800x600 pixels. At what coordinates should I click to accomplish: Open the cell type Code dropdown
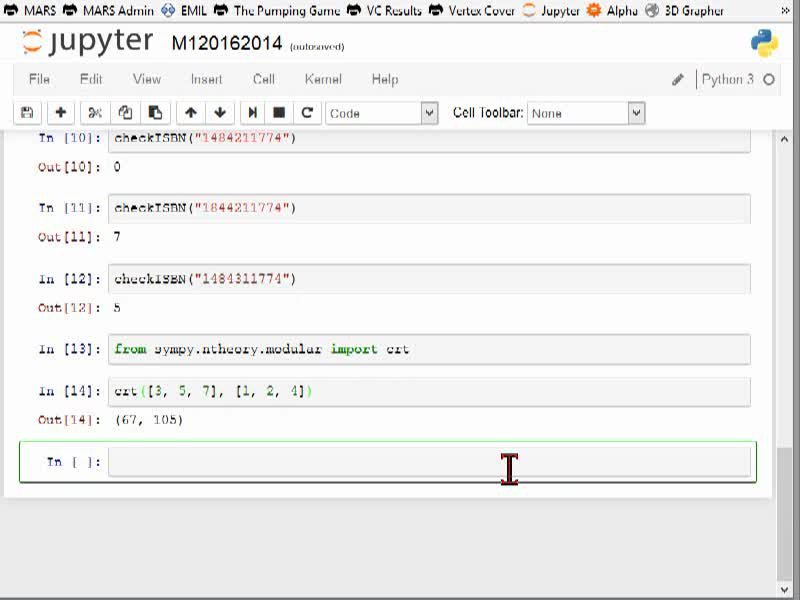pyautogui.click(x=382, y=113)
